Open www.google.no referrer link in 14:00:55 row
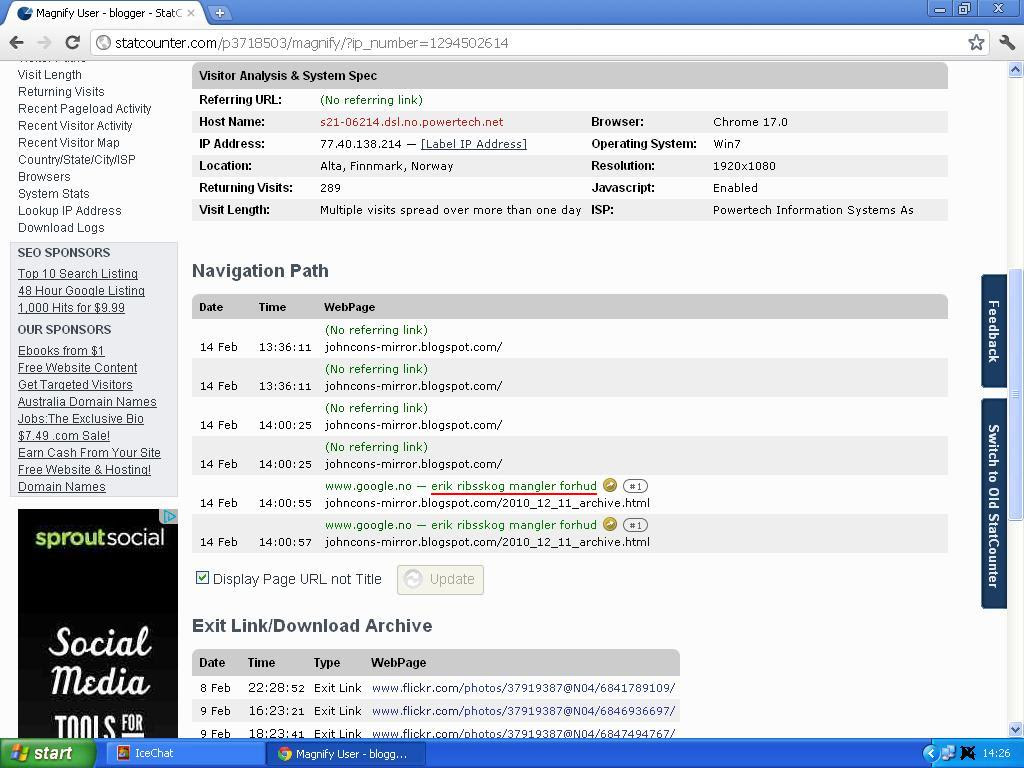 [368, 486]
